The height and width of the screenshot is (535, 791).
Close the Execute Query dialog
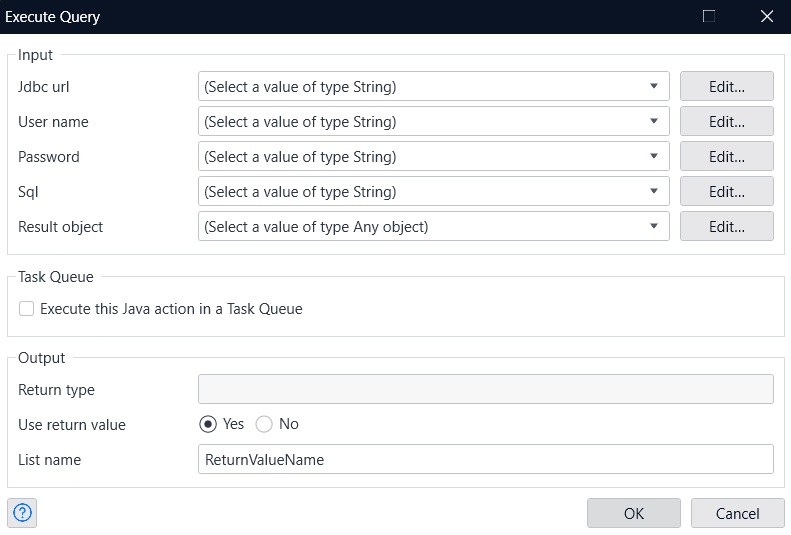767,17
